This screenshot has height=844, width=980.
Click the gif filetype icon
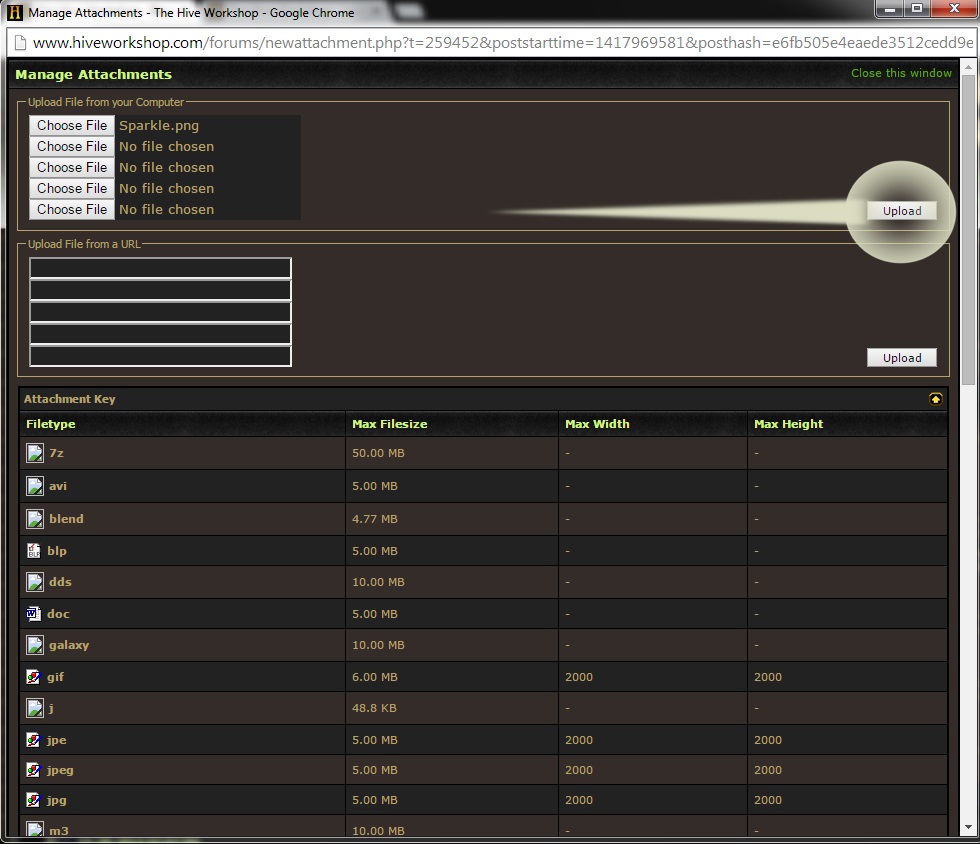coord(34,676)
